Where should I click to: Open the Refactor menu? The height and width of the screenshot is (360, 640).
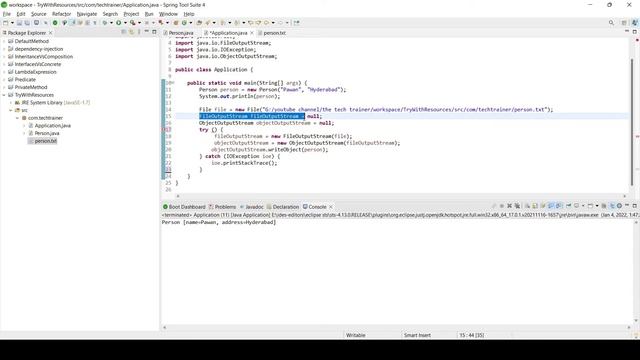tap(62, 14)
